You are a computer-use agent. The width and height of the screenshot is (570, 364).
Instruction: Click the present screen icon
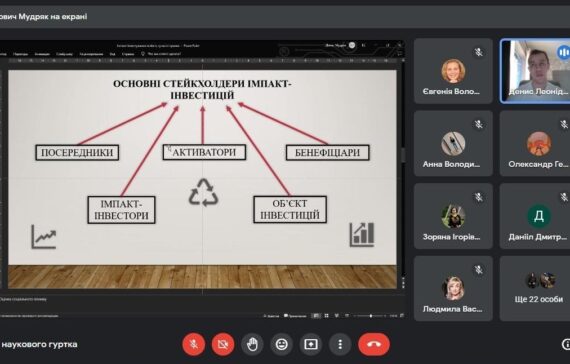(311, 344)
